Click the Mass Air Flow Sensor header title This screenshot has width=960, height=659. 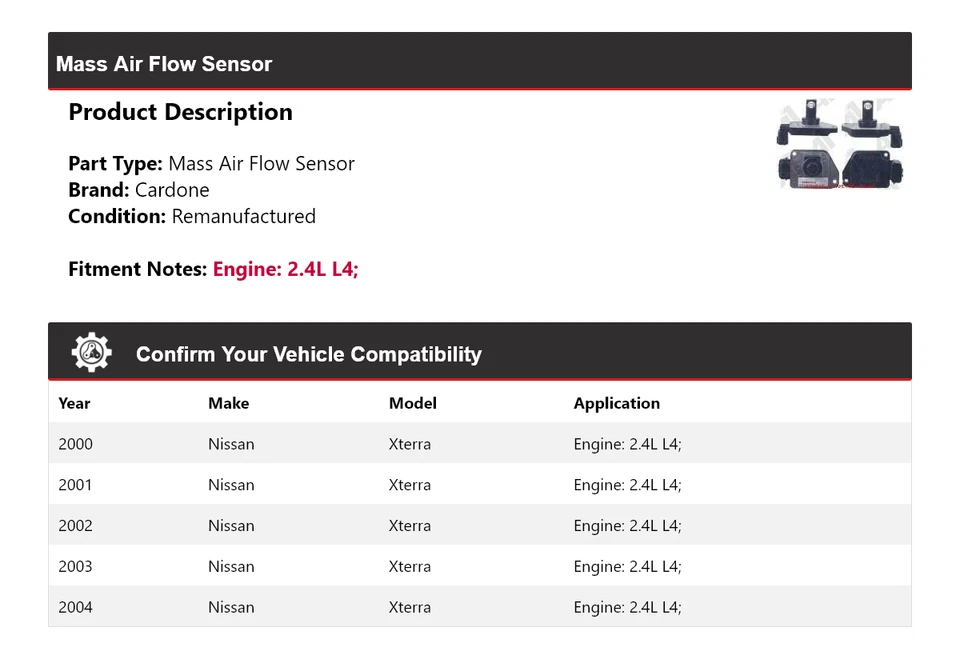coord(164,64)
